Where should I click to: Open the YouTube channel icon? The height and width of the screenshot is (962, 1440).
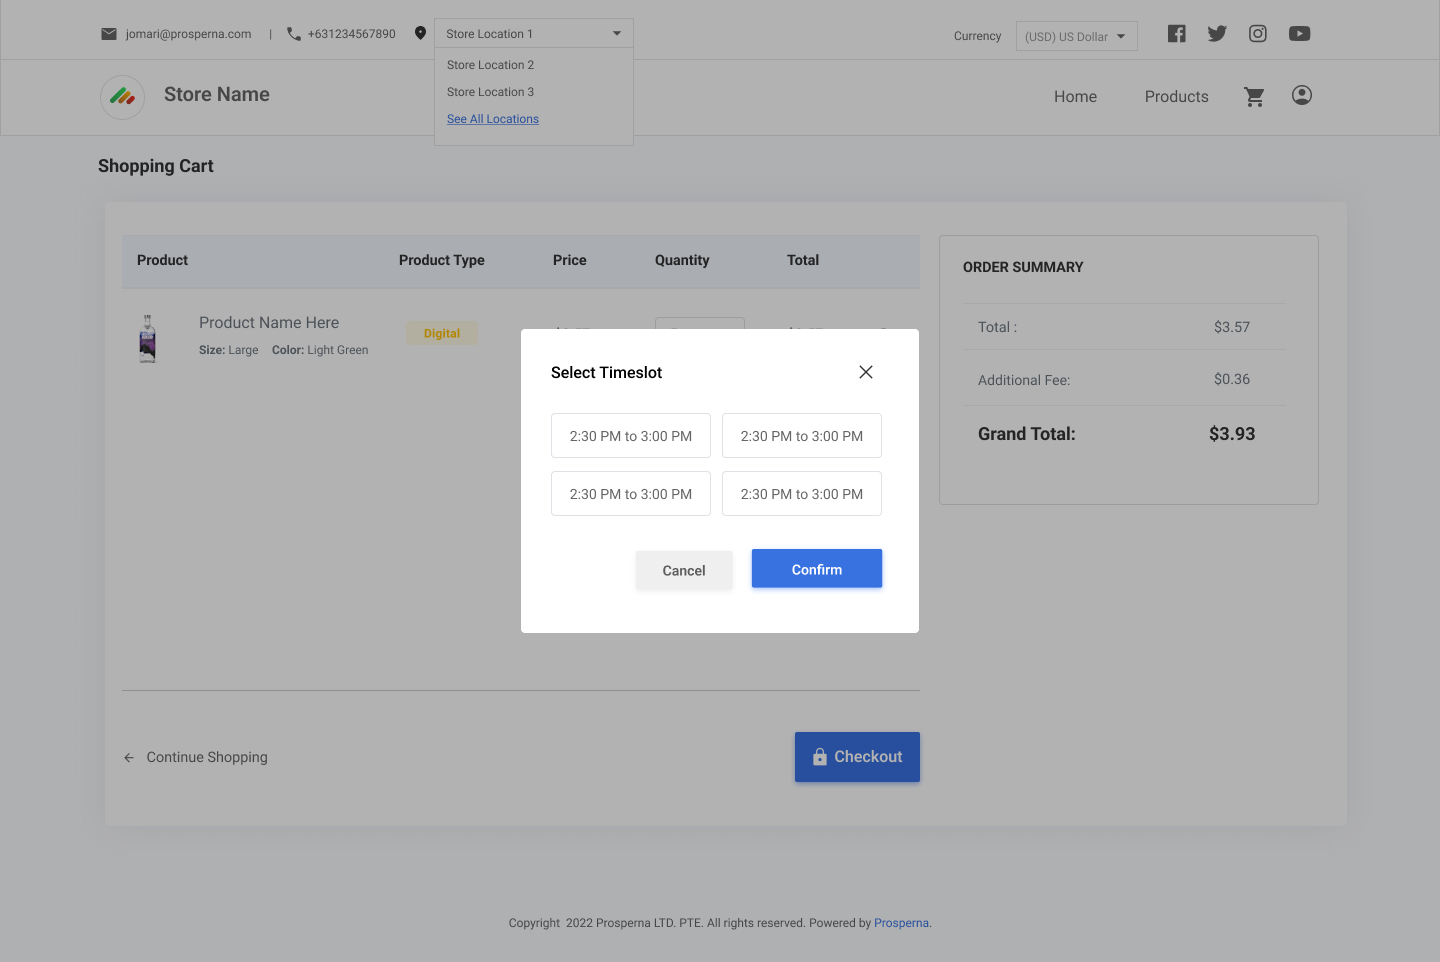[x=1299, y=34]
